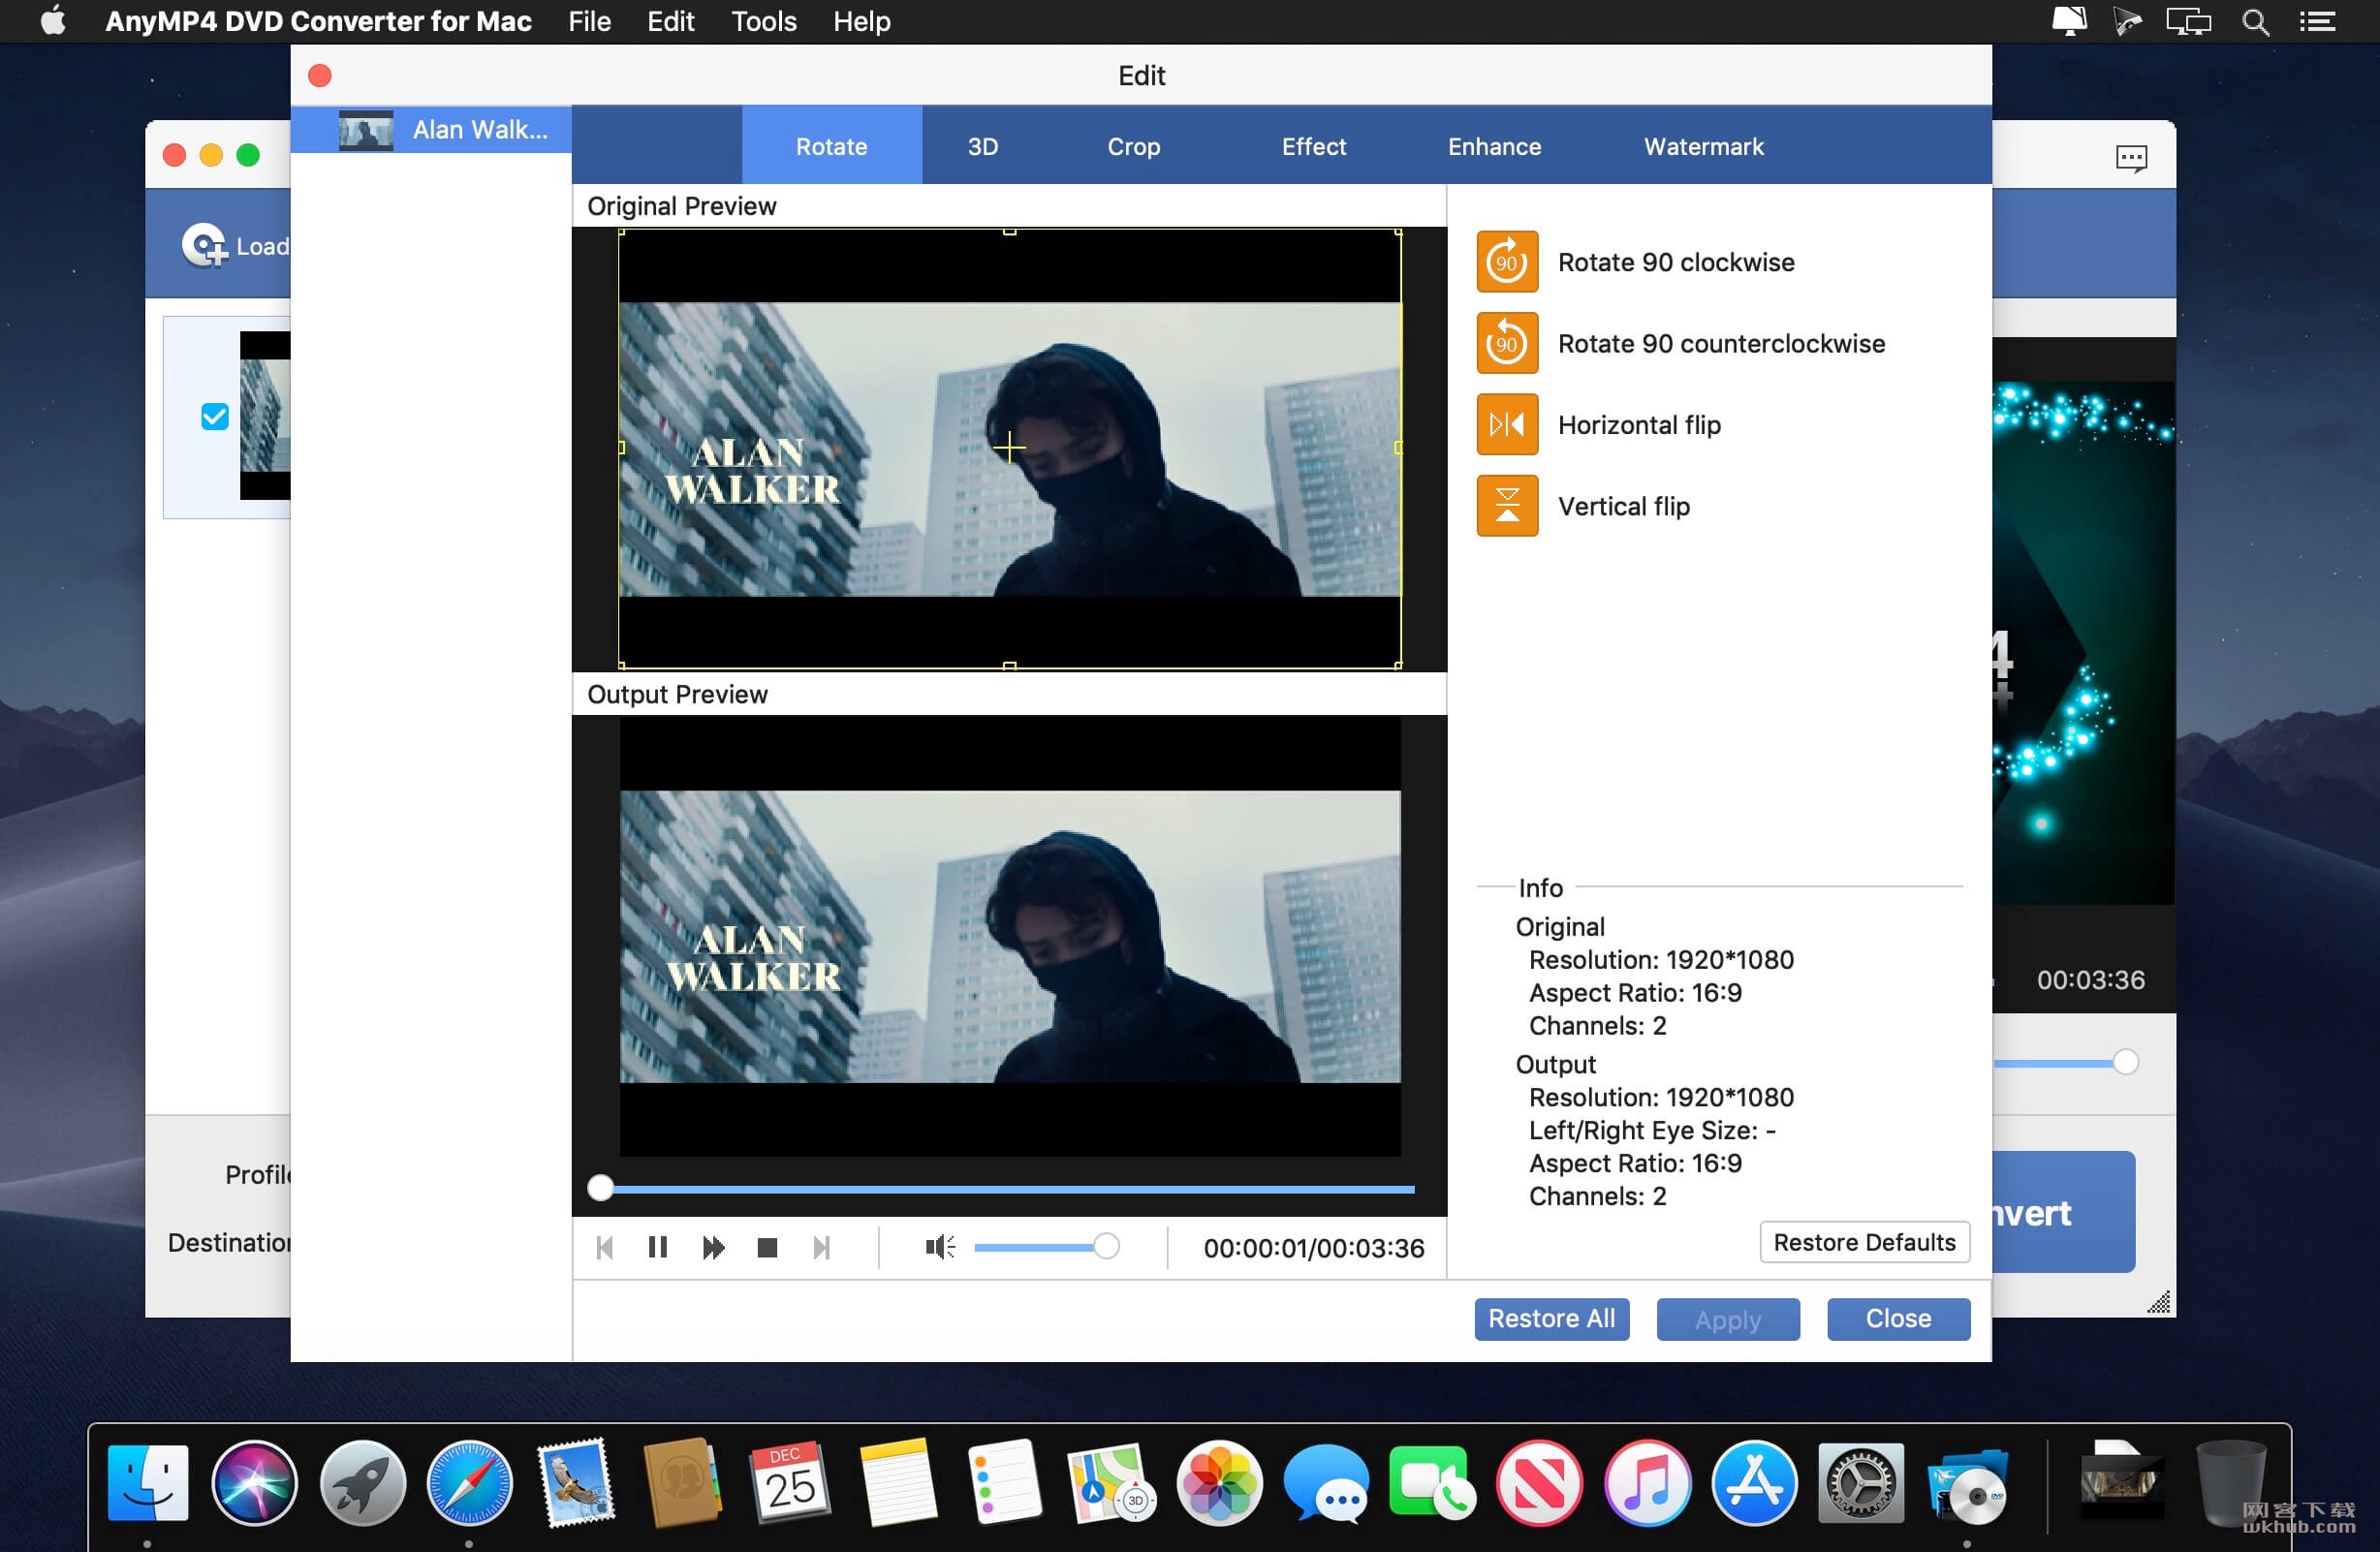Open System Preferences gear in Dock

1860,1482
